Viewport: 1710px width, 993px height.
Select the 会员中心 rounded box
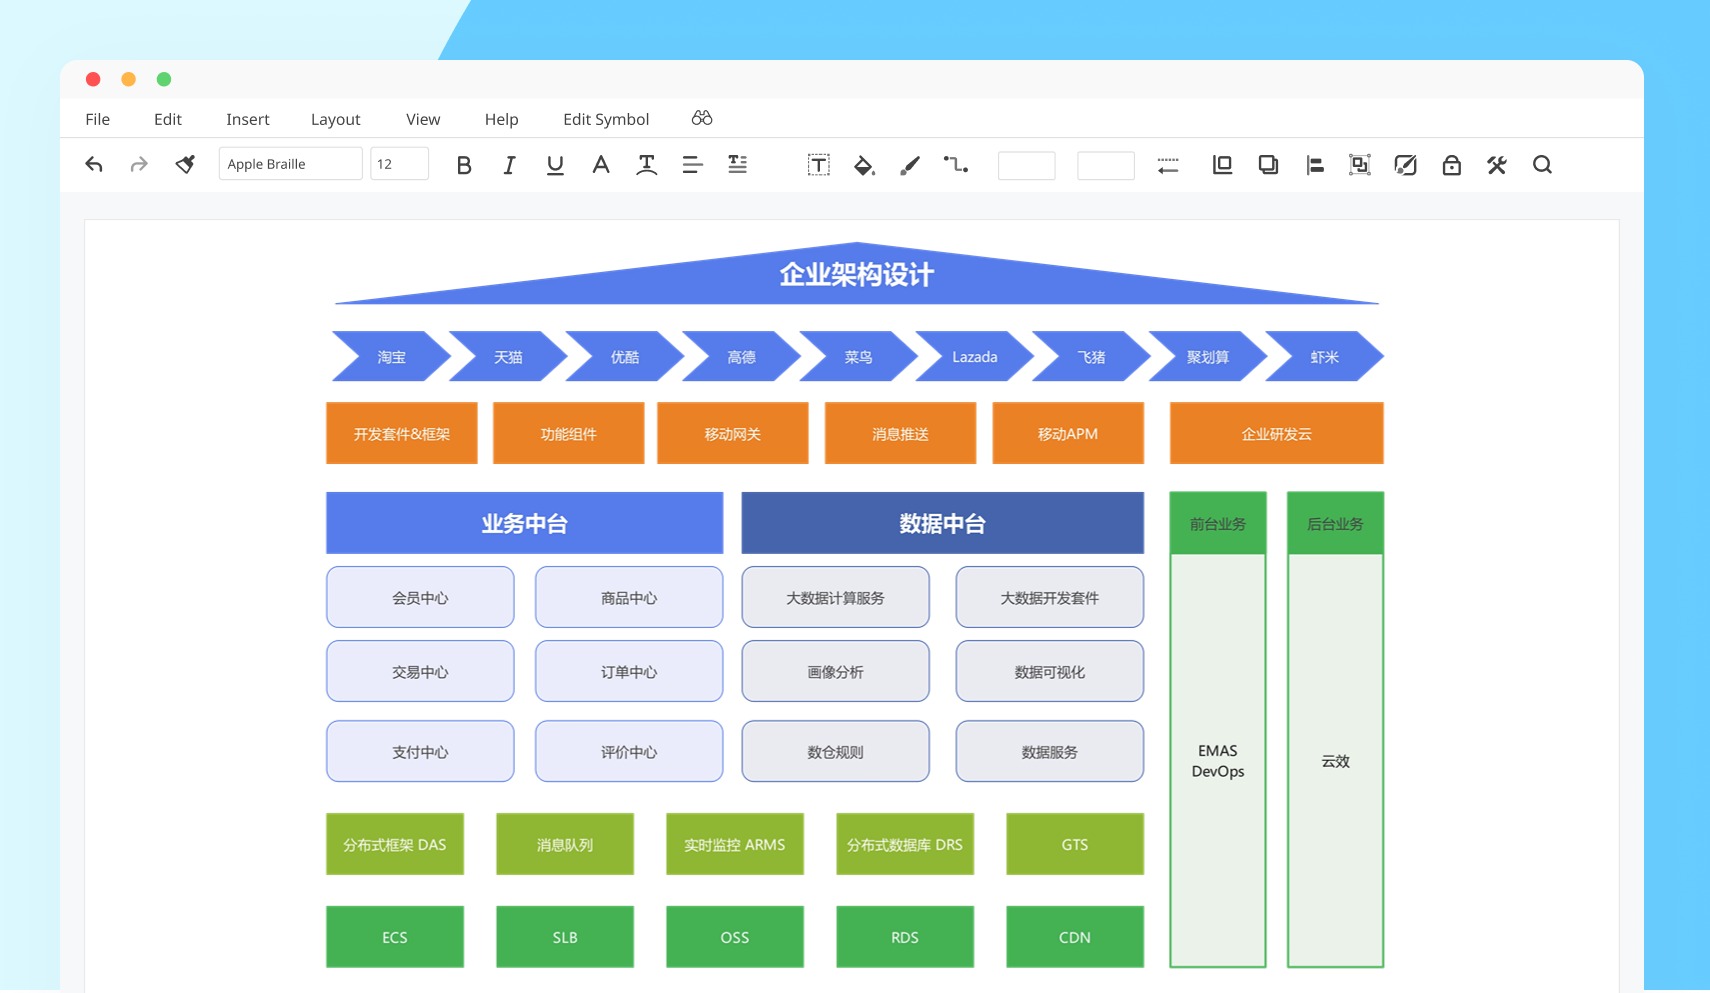[420, 597]
